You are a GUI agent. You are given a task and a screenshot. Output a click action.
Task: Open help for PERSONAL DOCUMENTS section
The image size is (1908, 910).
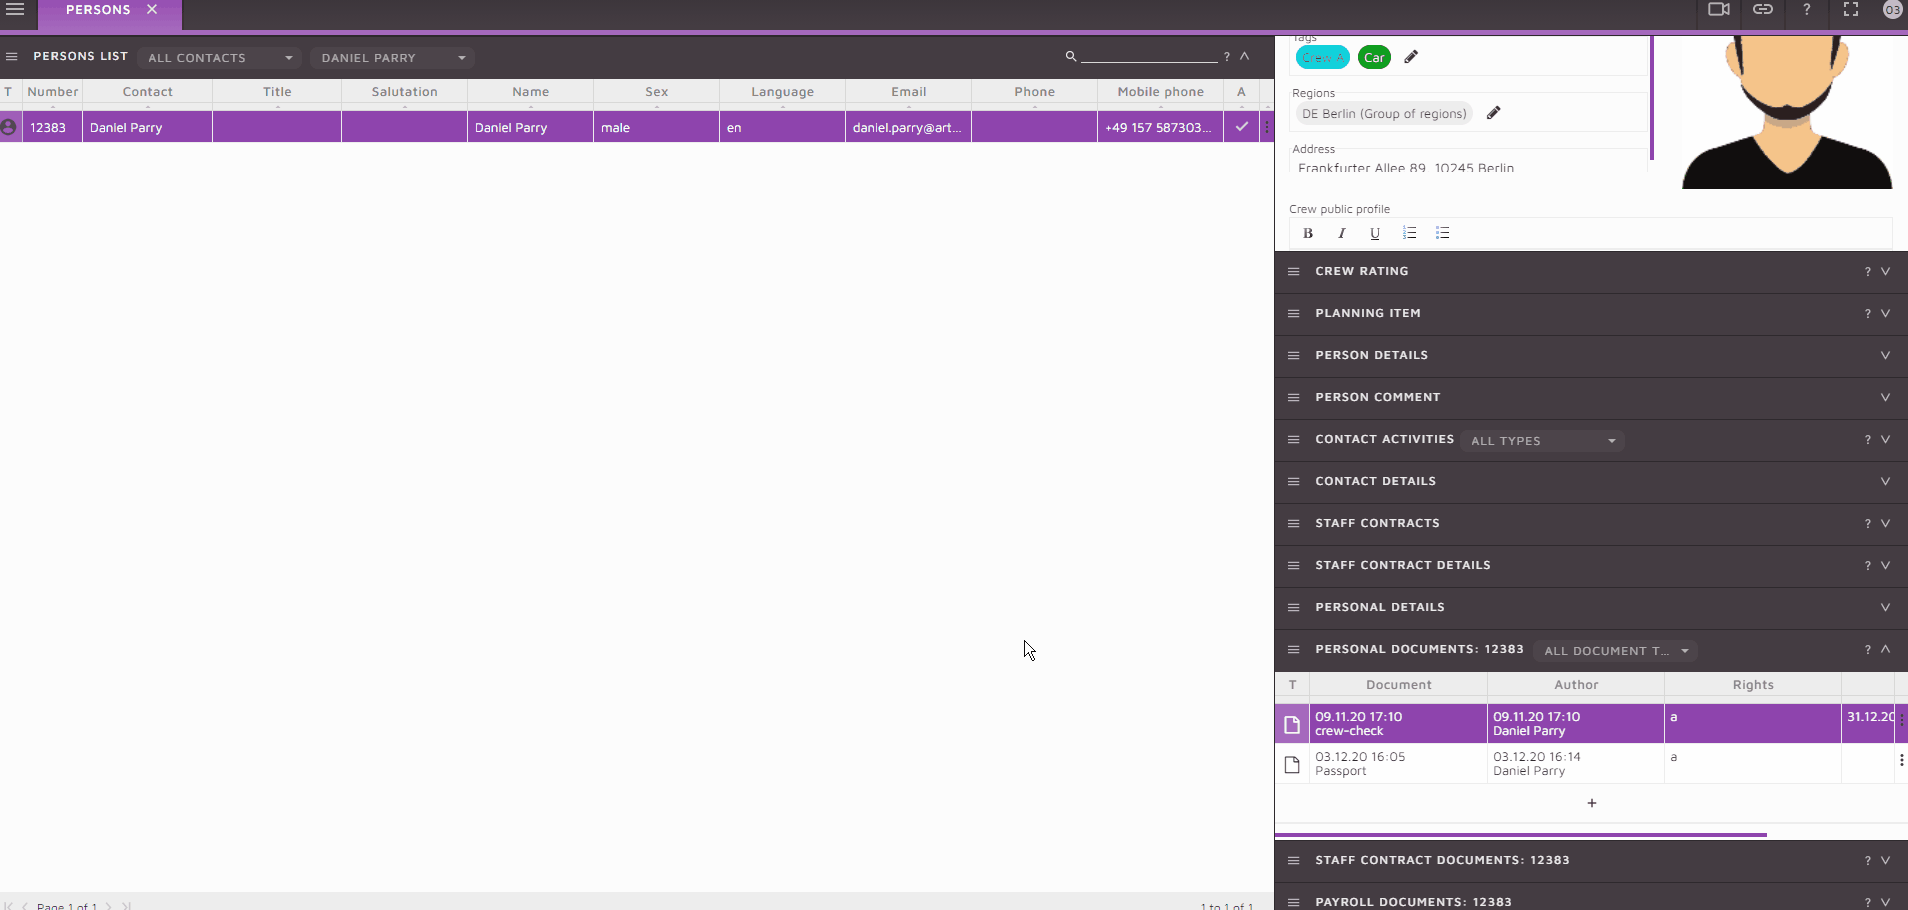tap(1867, 650)
